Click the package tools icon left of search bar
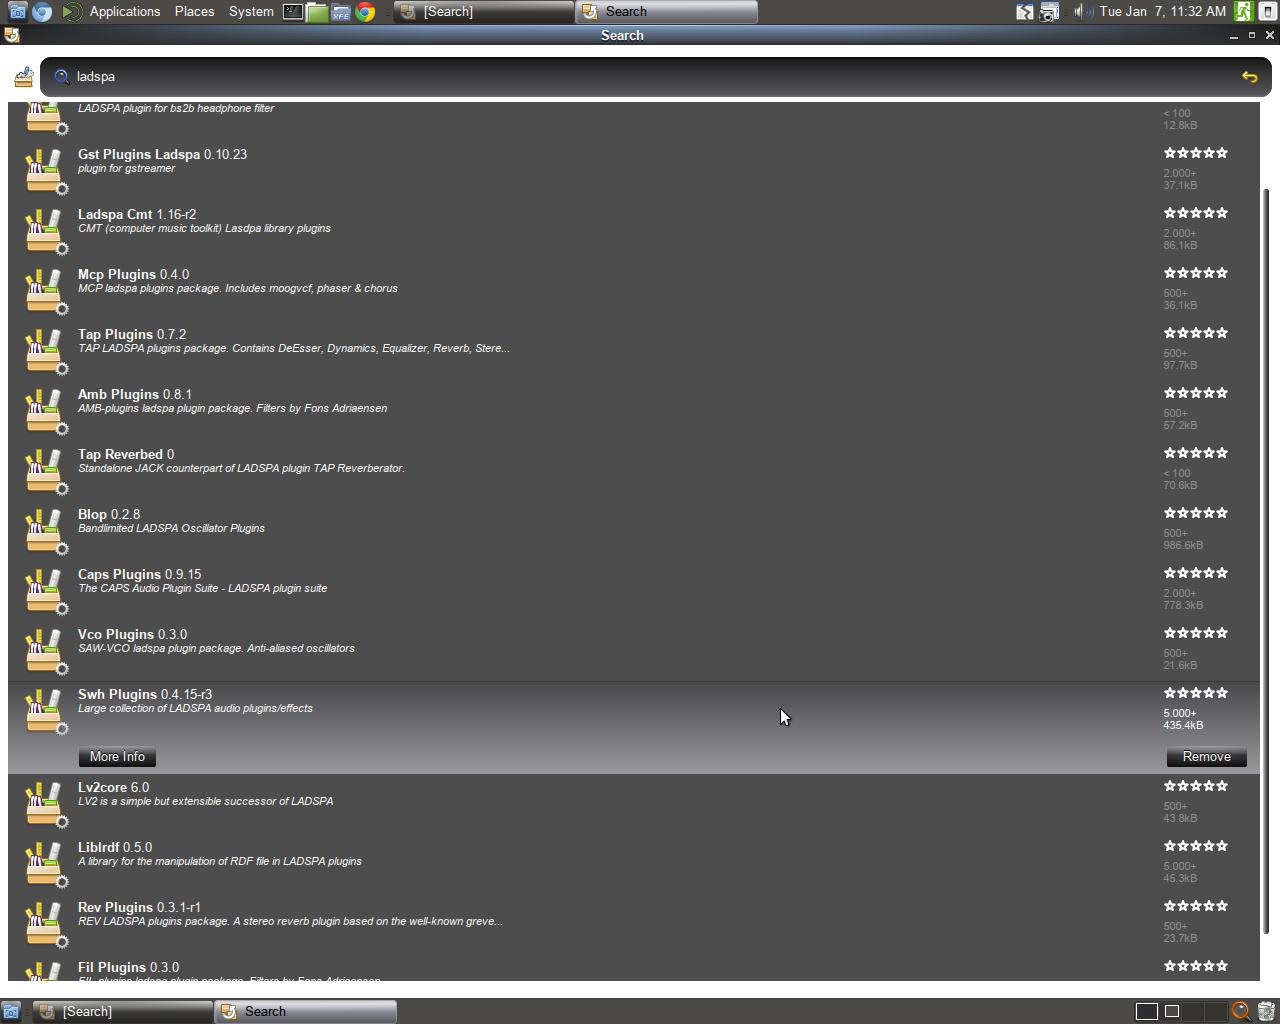The height and width of the screenshot is (1024, 1280). point(24,77)
